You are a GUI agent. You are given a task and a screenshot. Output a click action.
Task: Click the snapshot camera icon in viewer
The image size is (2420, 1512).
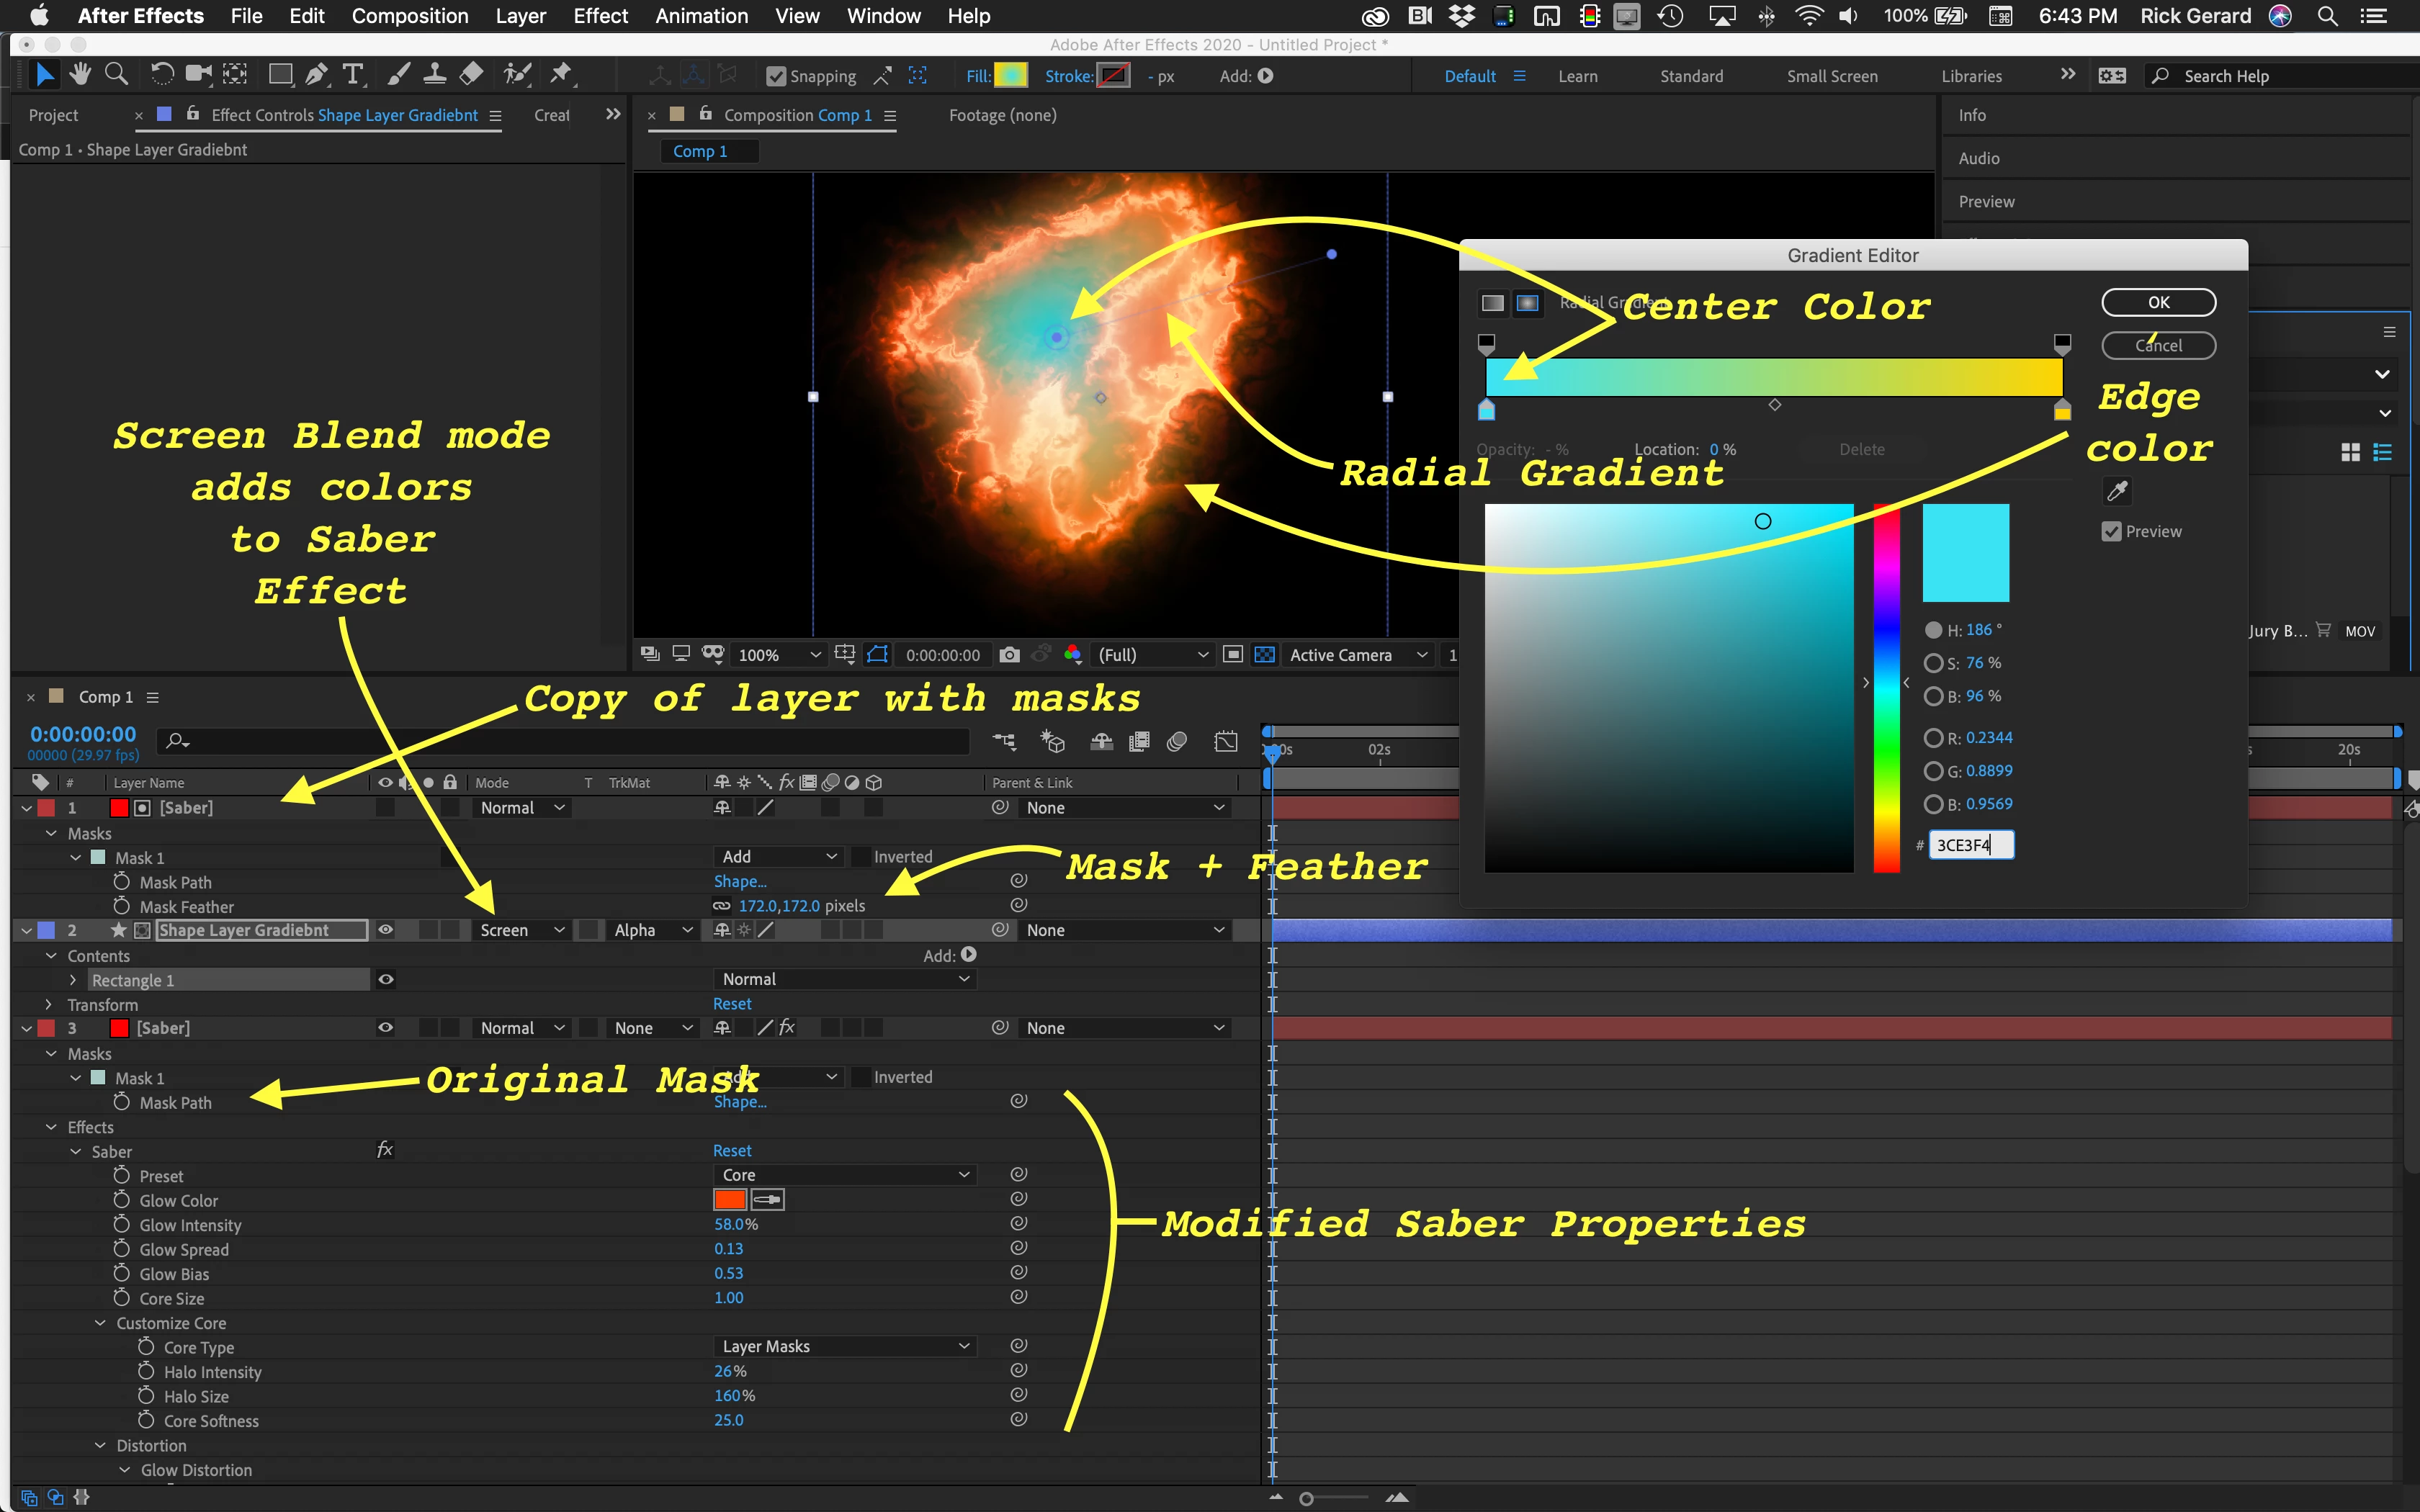(x=1009, y=655)
